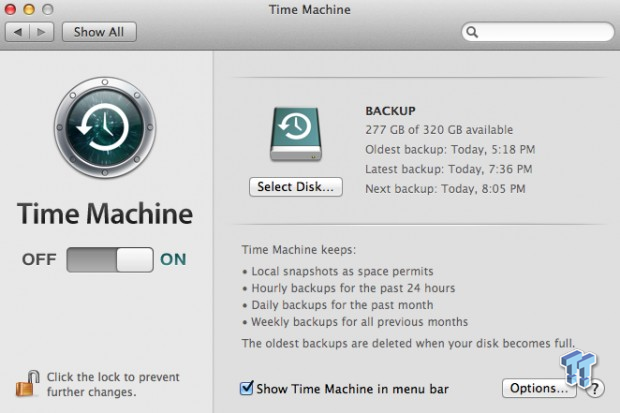Image resolution: width=620 pixels, height=413 pixels.
Task: Click the Time Machine window title
Action: point(310,9)
